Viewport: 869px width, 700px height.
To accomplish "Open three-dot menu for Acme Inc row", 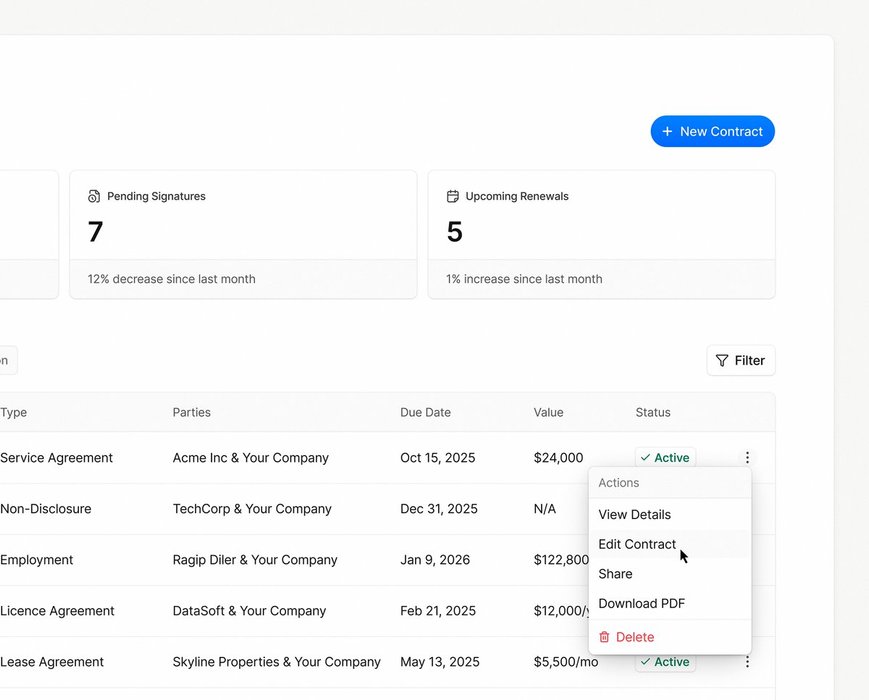I will pos(747,458).
